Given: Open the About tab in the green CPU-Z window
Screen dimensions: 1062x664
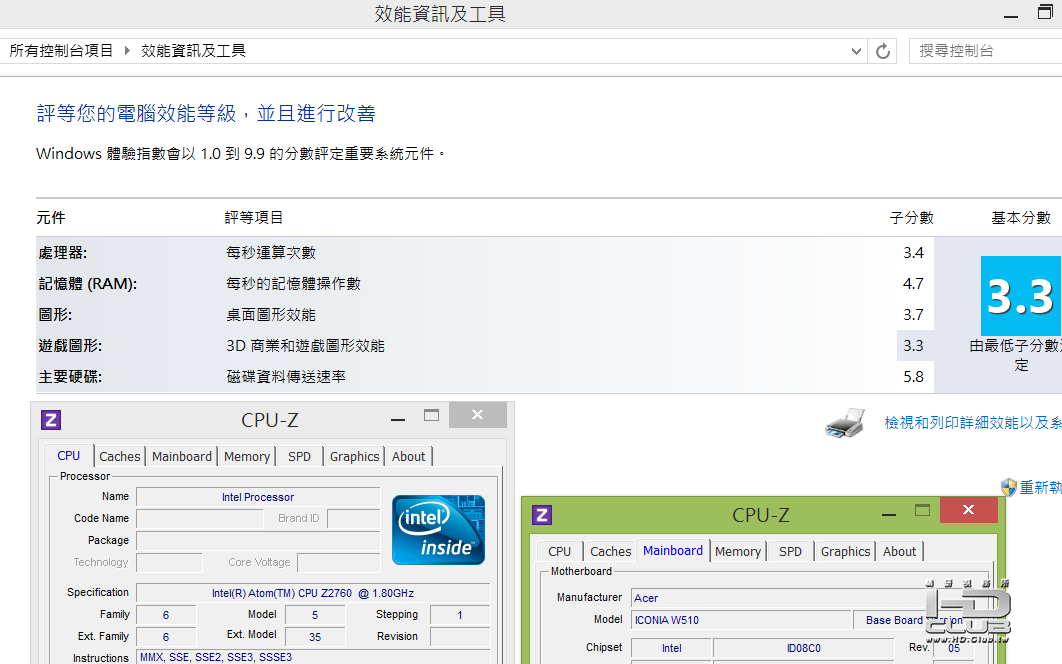Looking at the screenshot, I should (899, 552).
